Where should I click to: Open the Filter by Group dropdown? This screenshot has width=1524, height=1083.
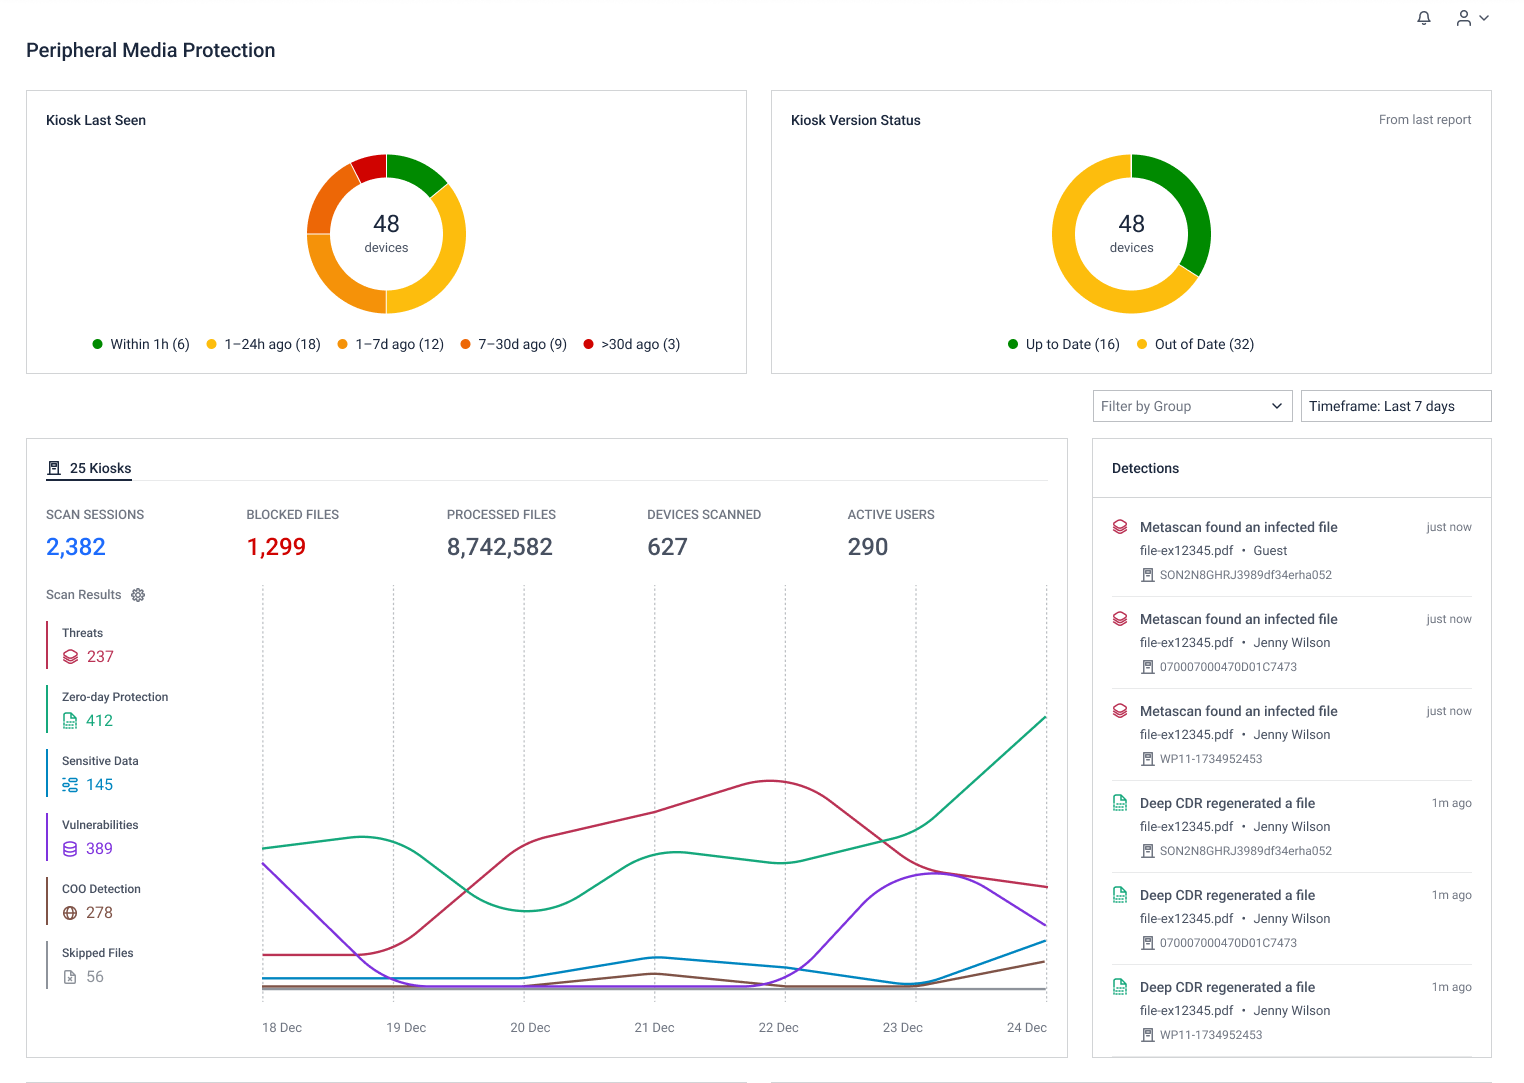[x=1191, y=406]
